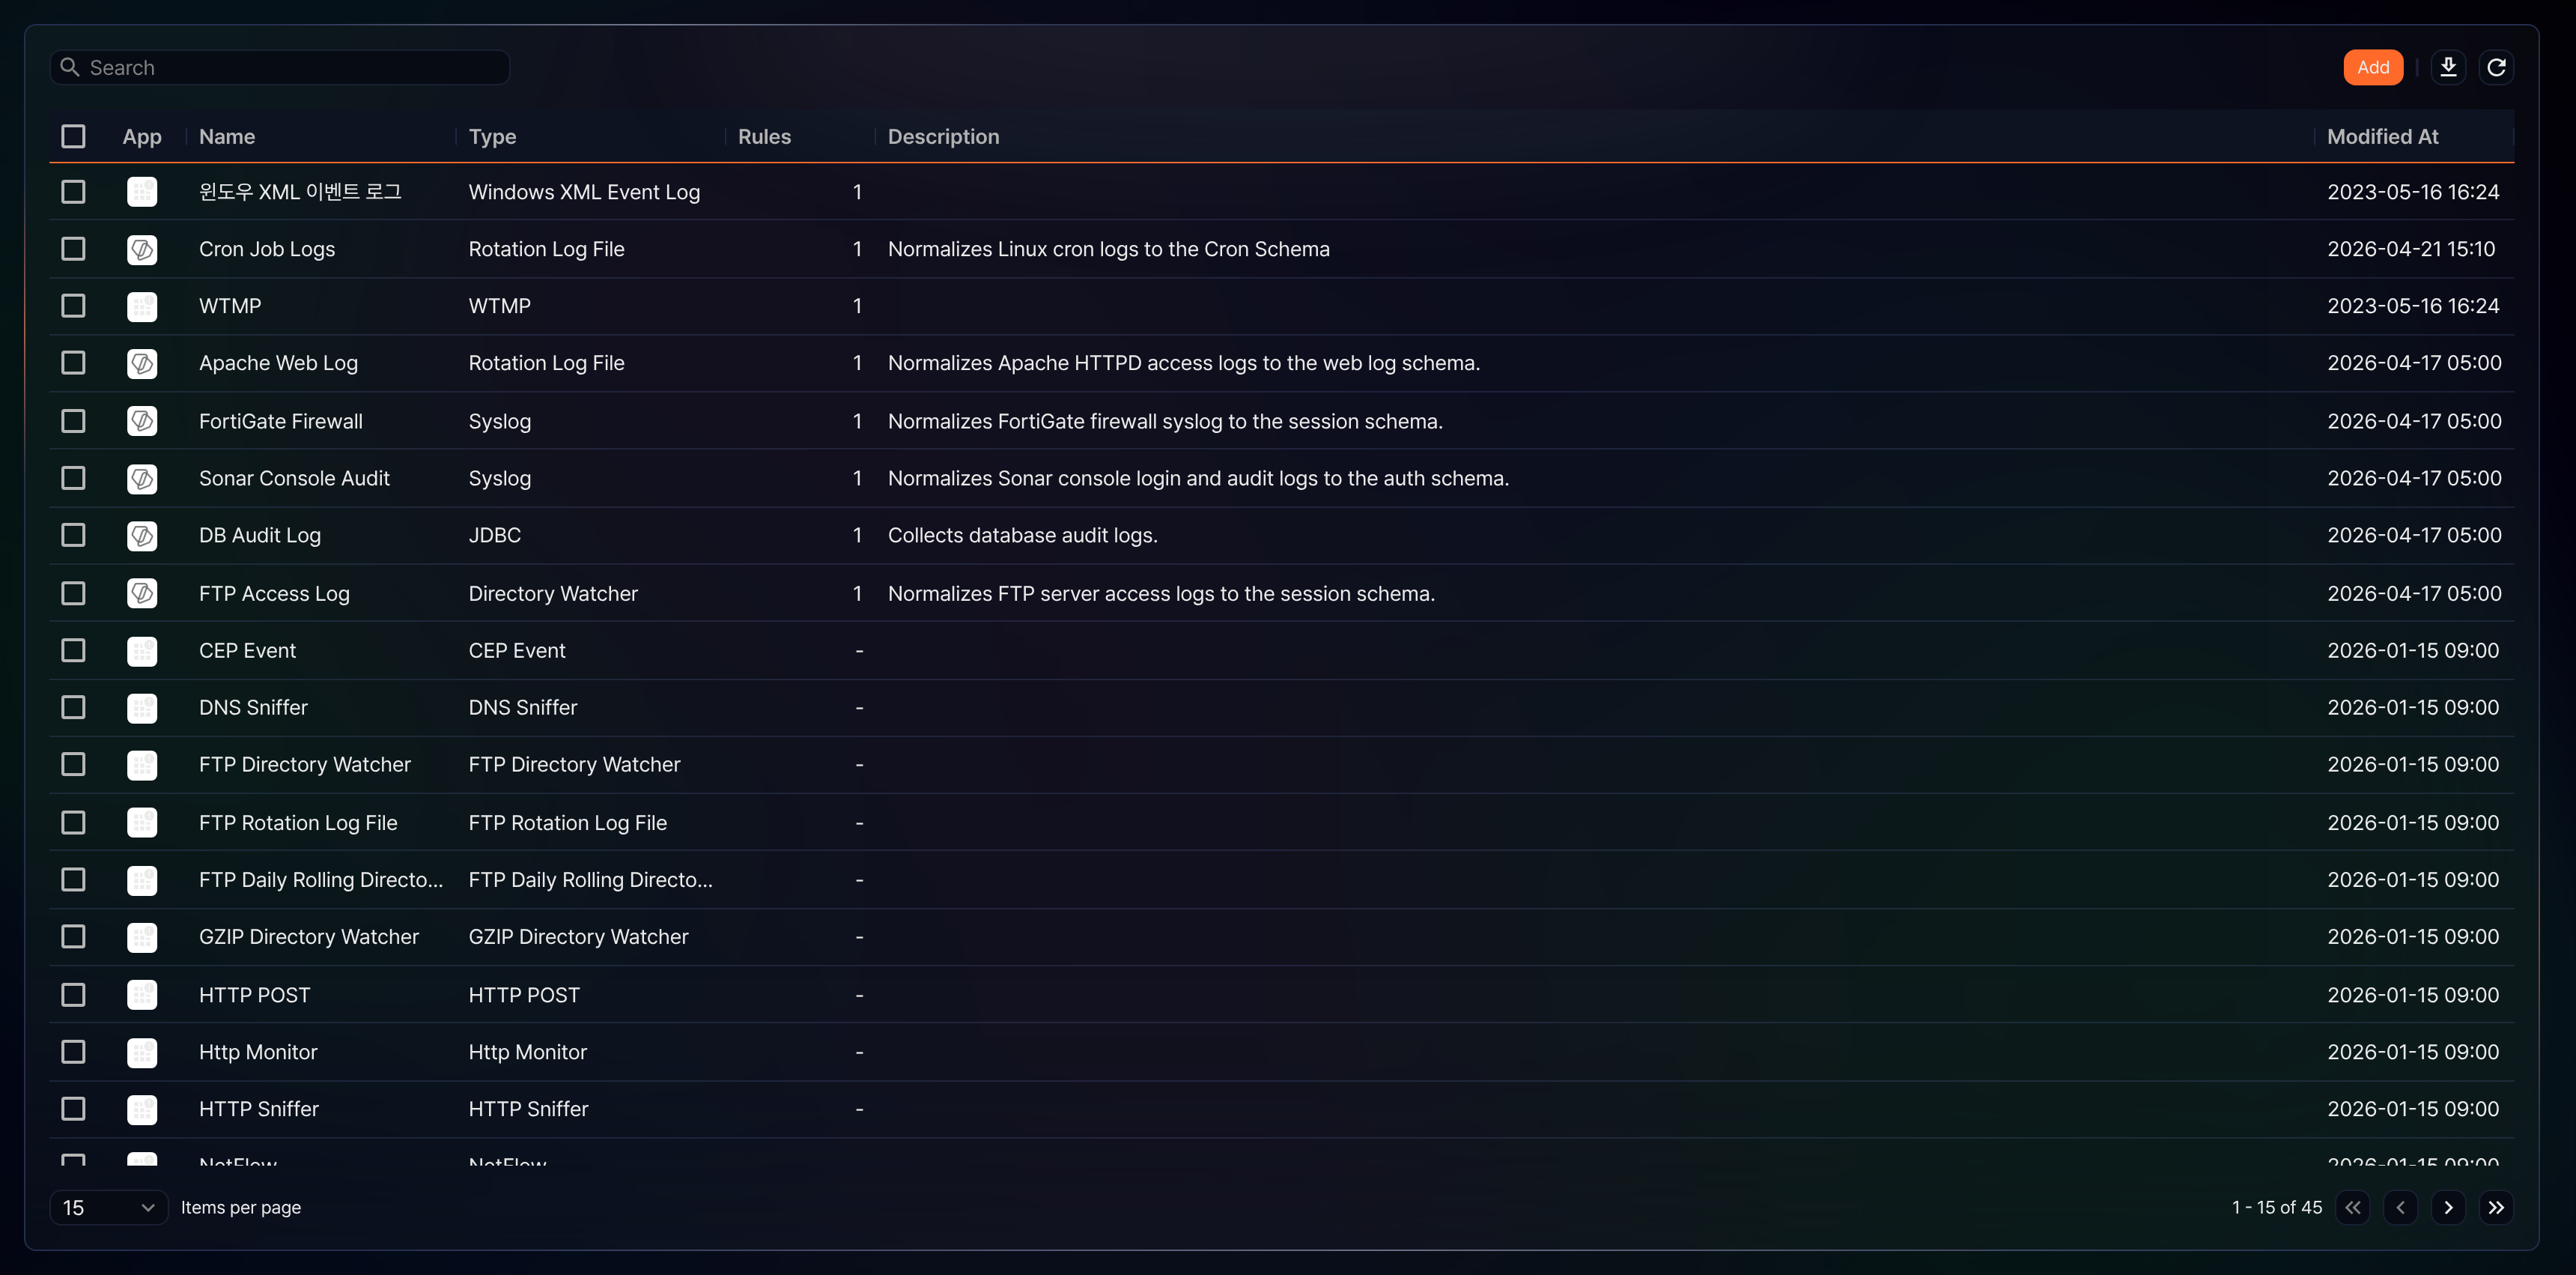
Task: Click the Sonar Console Audit app icon
Action: click(x=142, y=478)
